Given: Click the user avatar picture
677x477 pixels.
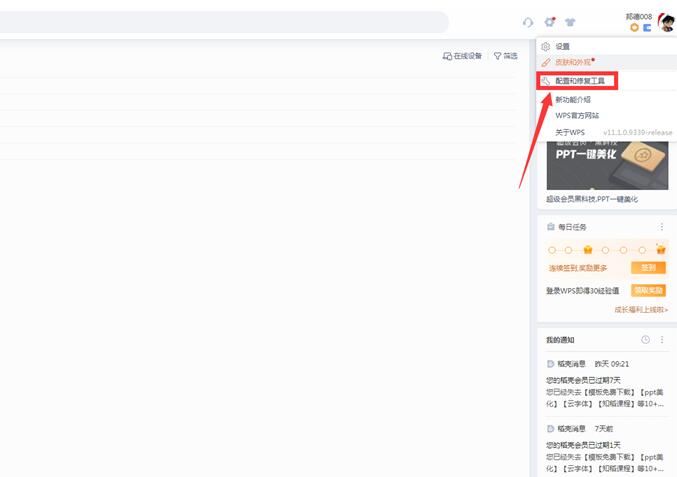Looking at the screenshot, I should pyautogui.click(x=666, y=22).
